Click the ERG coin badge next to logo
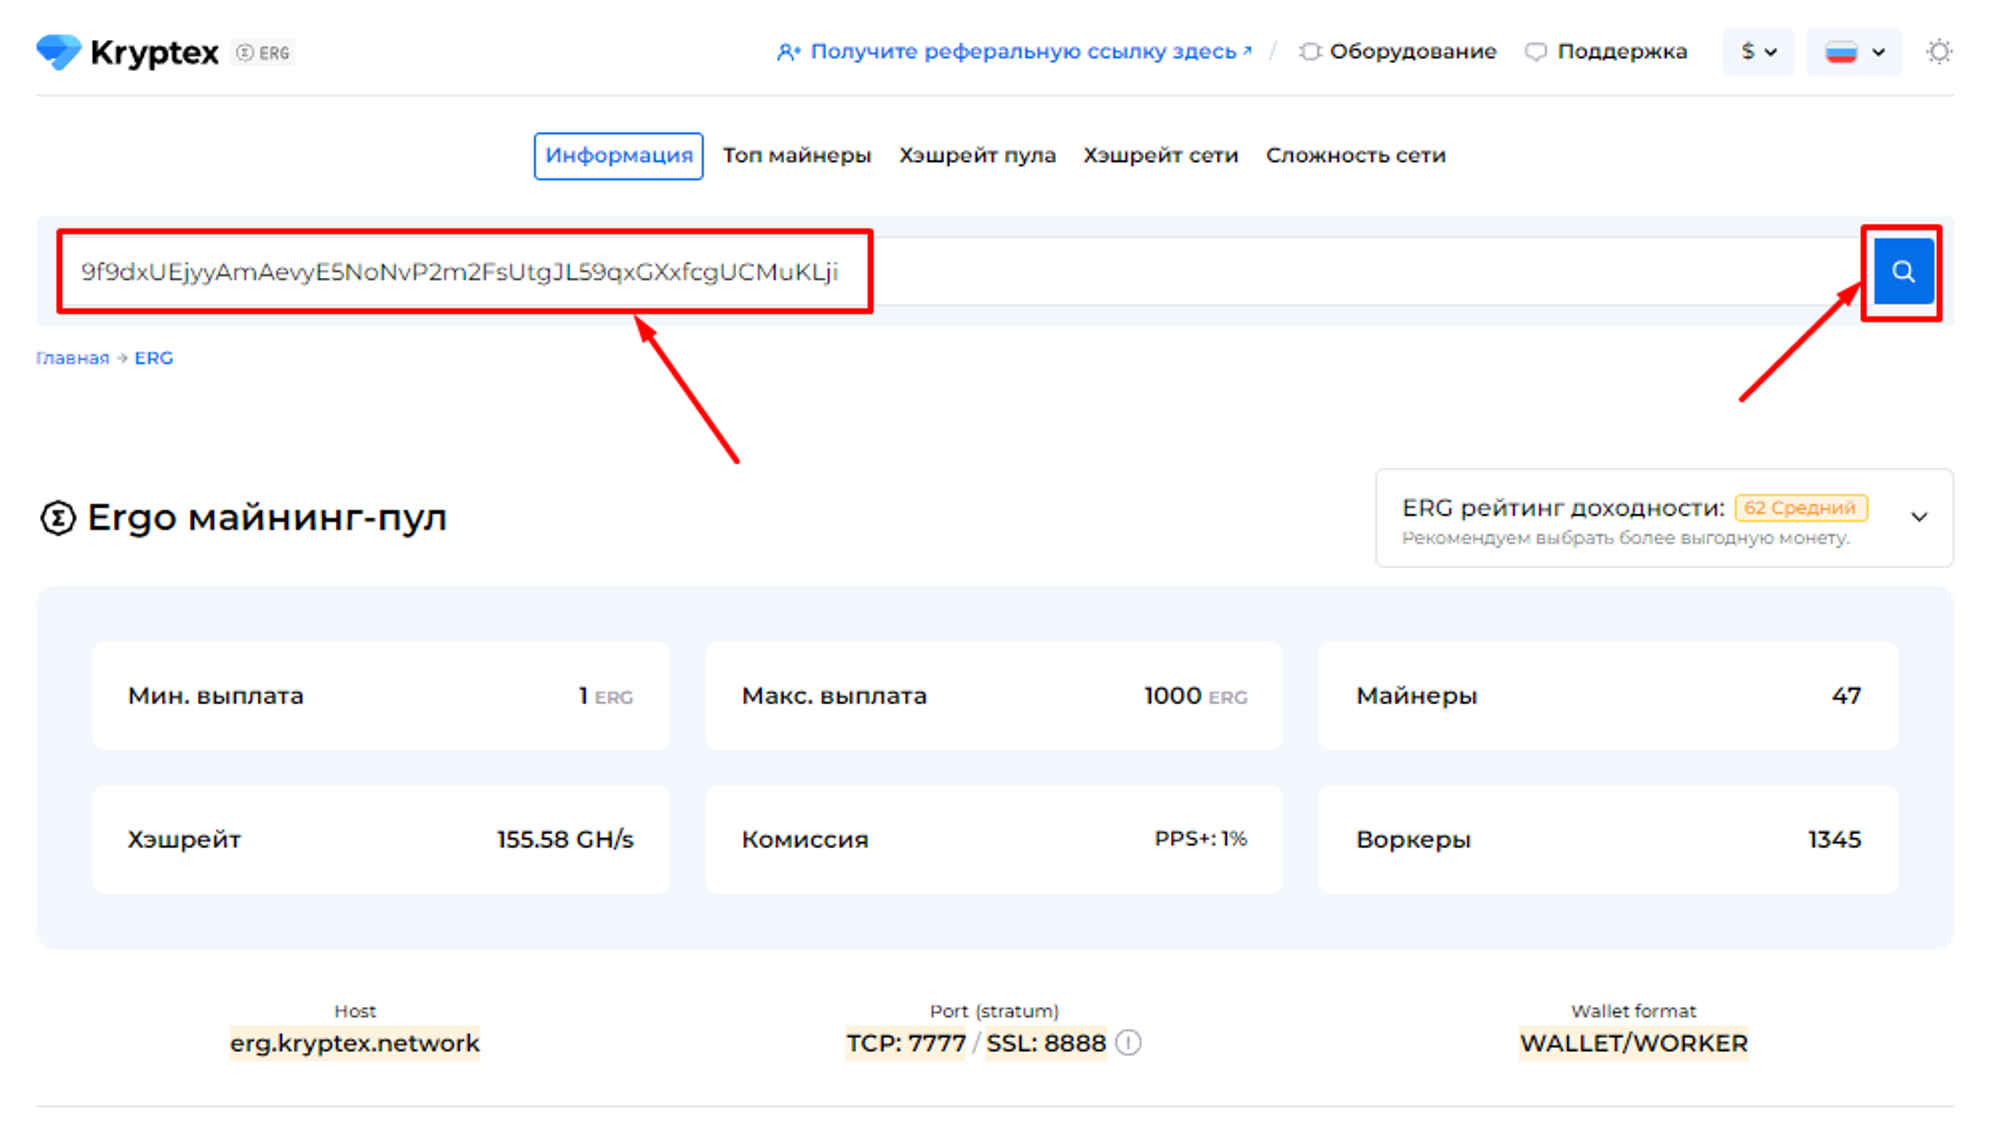The height and width of the screenshot is (1123, 2000). coord(264,53)
